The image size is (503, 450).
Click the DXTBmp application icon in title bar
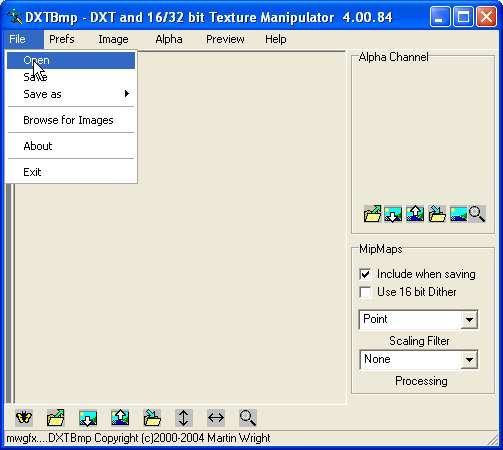pos(15,17)
